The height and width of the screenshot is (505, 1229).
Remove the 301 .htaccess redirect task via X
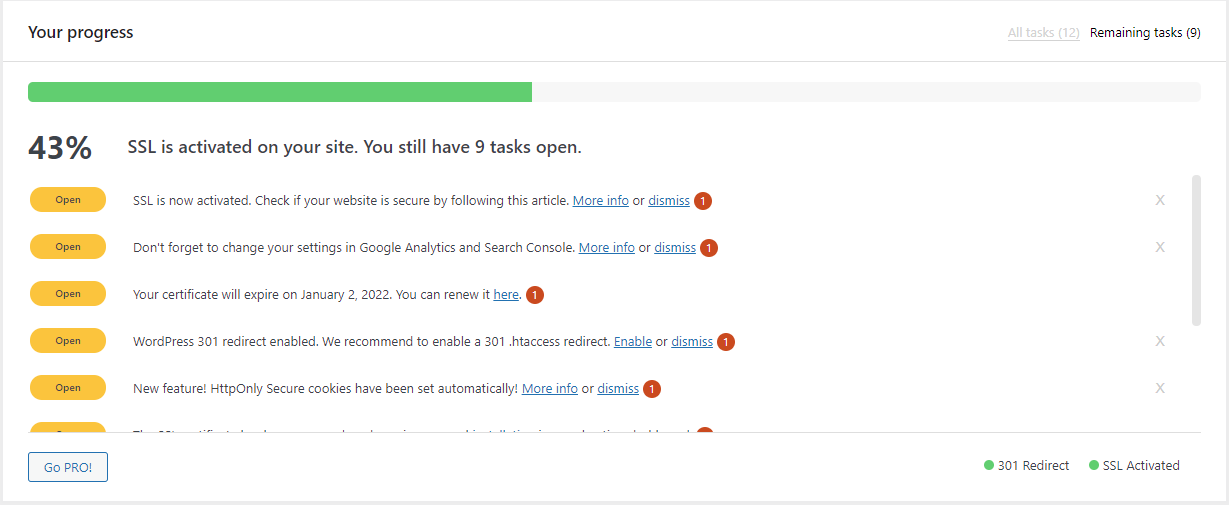pyautogui.click(x=1160, y=341)
